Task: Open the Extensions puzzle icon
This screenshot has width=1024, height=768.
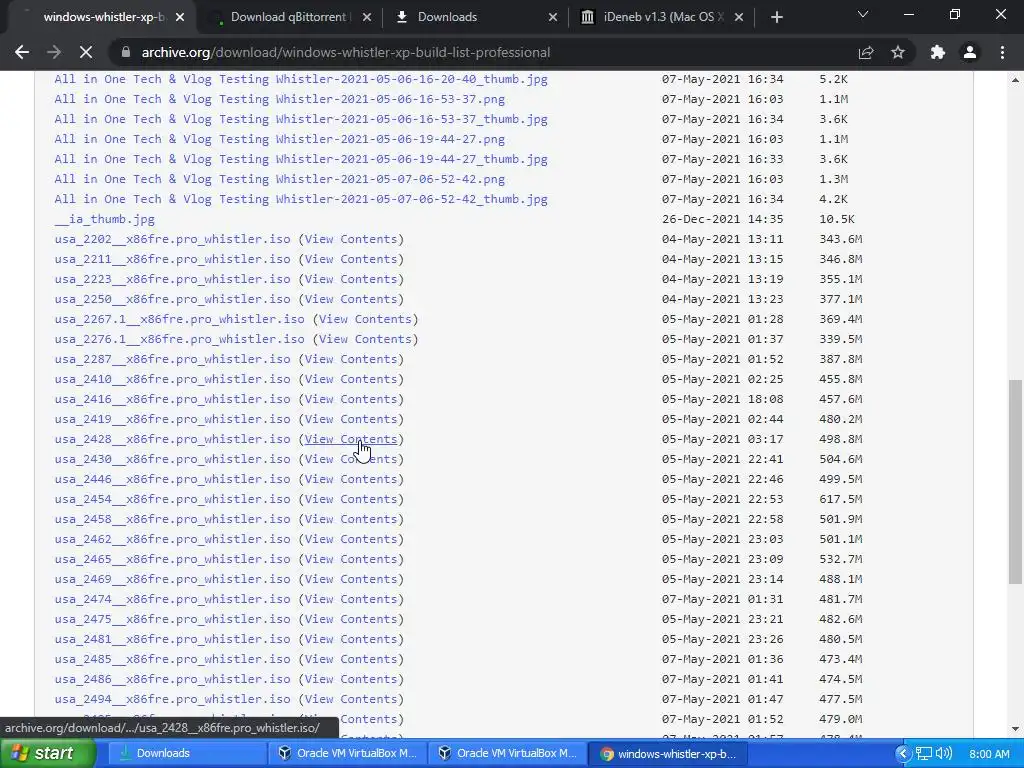Action: [x=938, y=52]
